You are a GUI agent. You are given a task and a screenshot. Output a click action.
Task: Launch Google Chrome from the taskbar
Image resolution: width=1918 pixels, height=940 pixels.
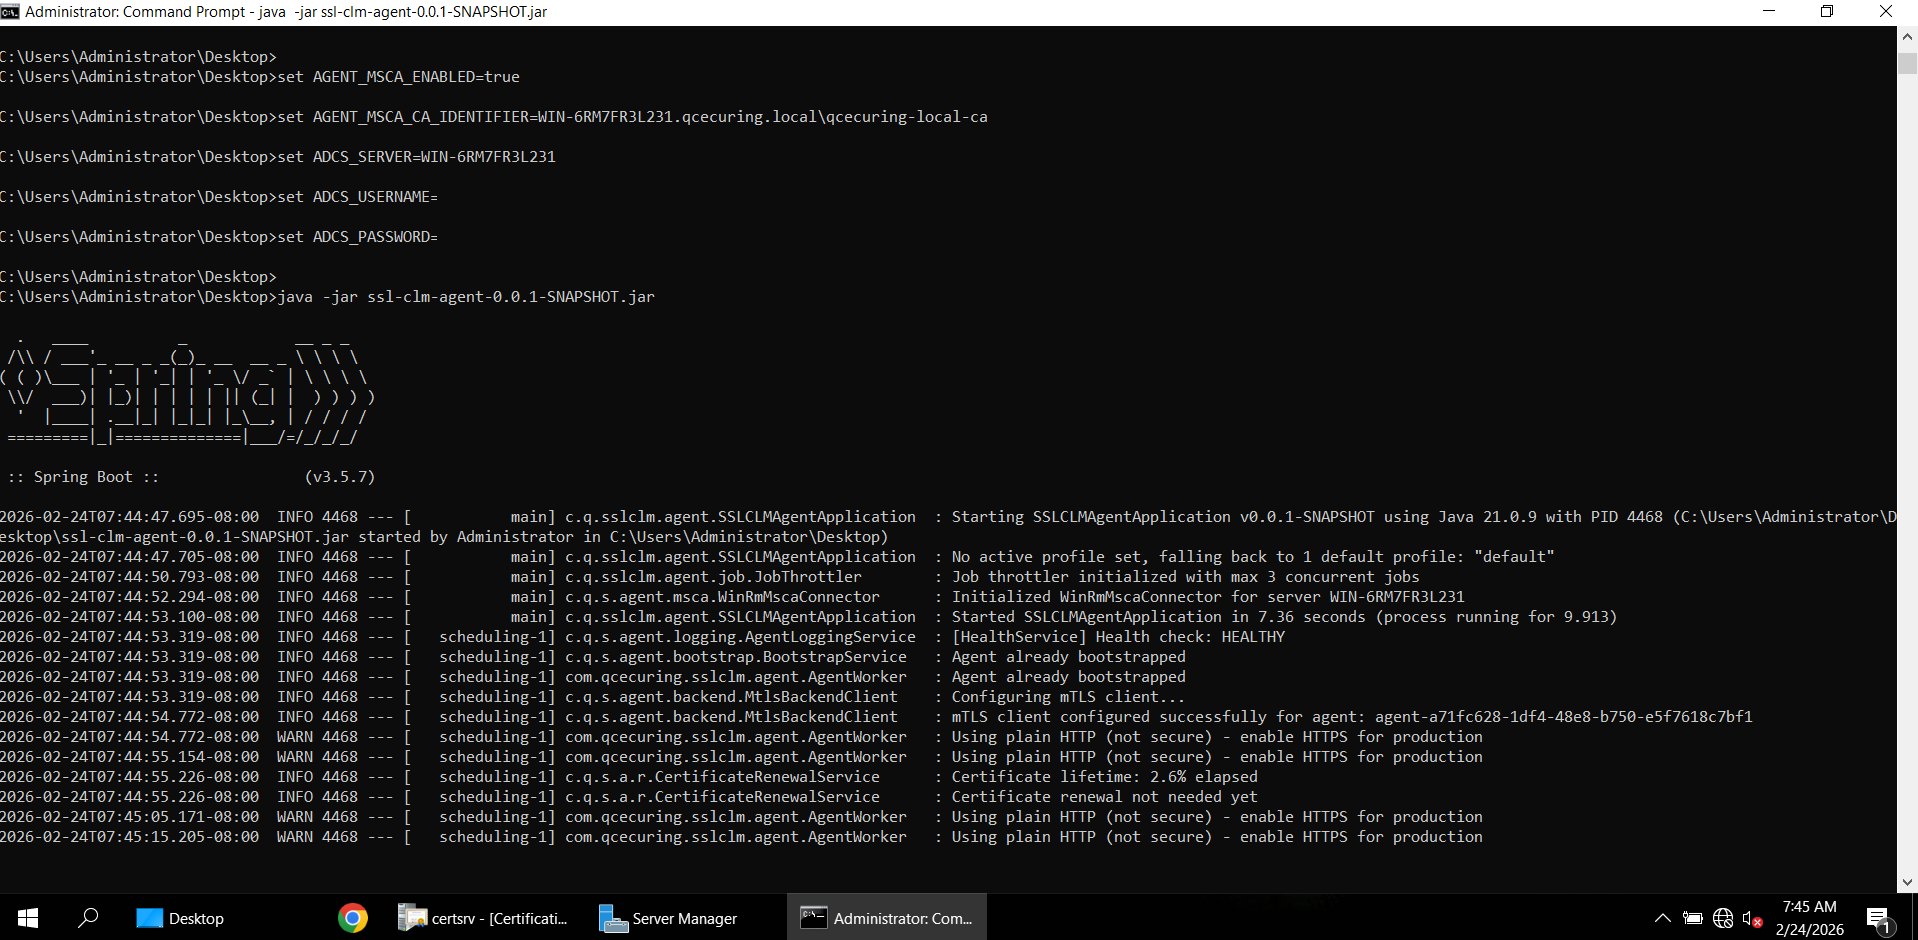coord(352,918)
